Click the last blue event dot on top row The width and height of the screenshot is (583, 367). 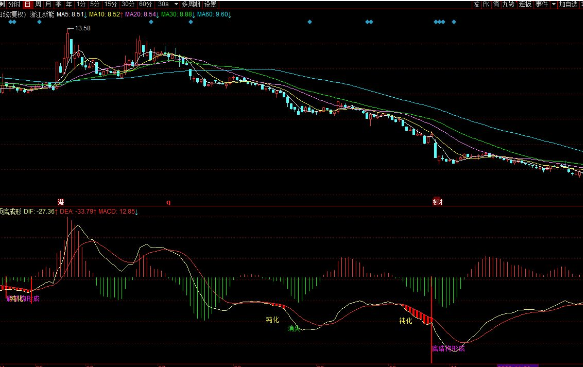tap(454, 22)
